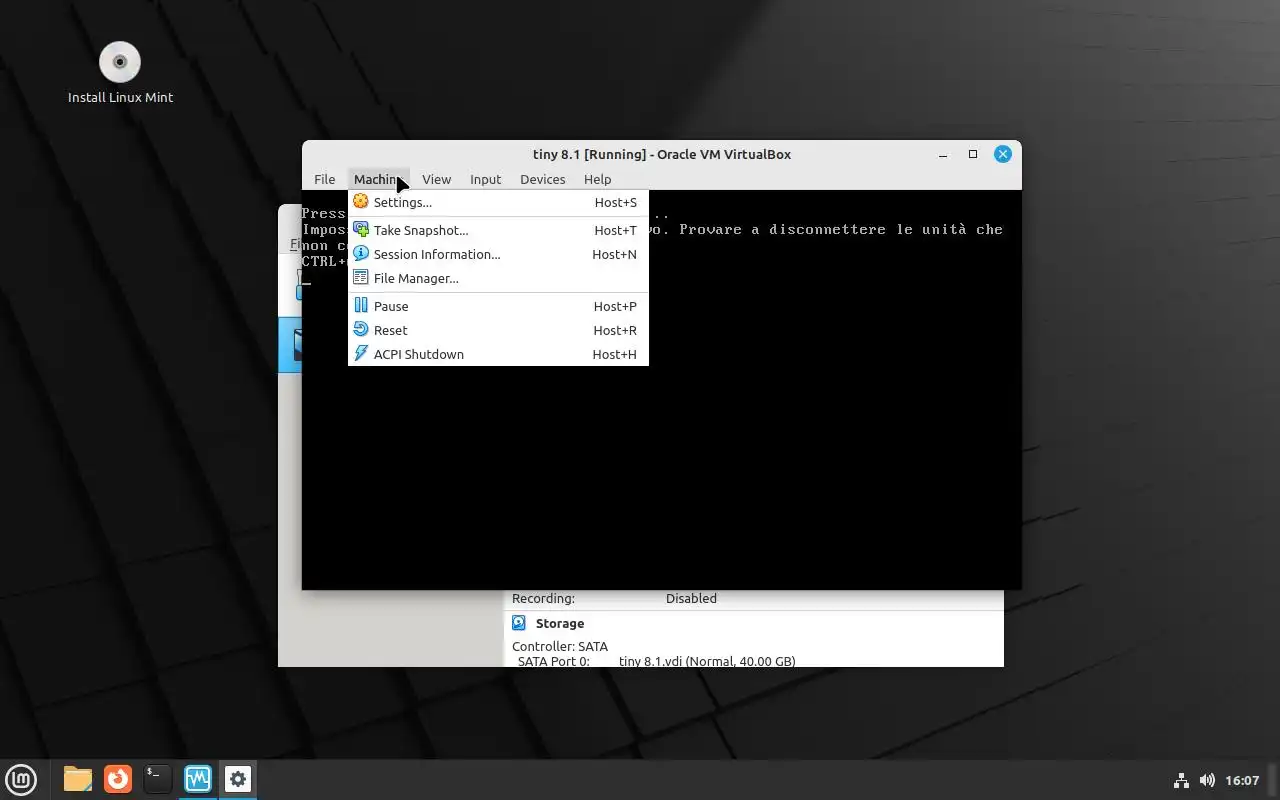1280x800 pixels.
Task: Click the 'Recording:' label in the VirtualBox Manager
Action: coord(543,598)
